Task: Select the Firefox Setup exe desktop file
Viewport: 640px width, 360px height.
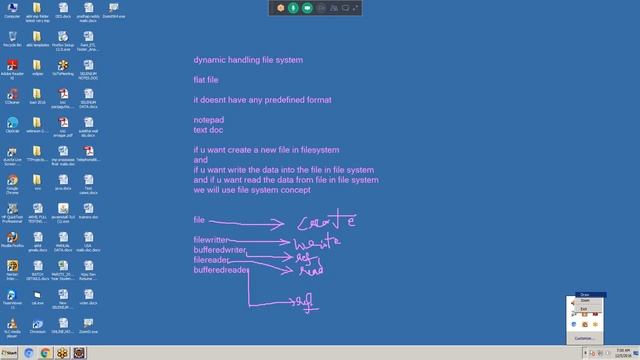Action: pos(63,41)
